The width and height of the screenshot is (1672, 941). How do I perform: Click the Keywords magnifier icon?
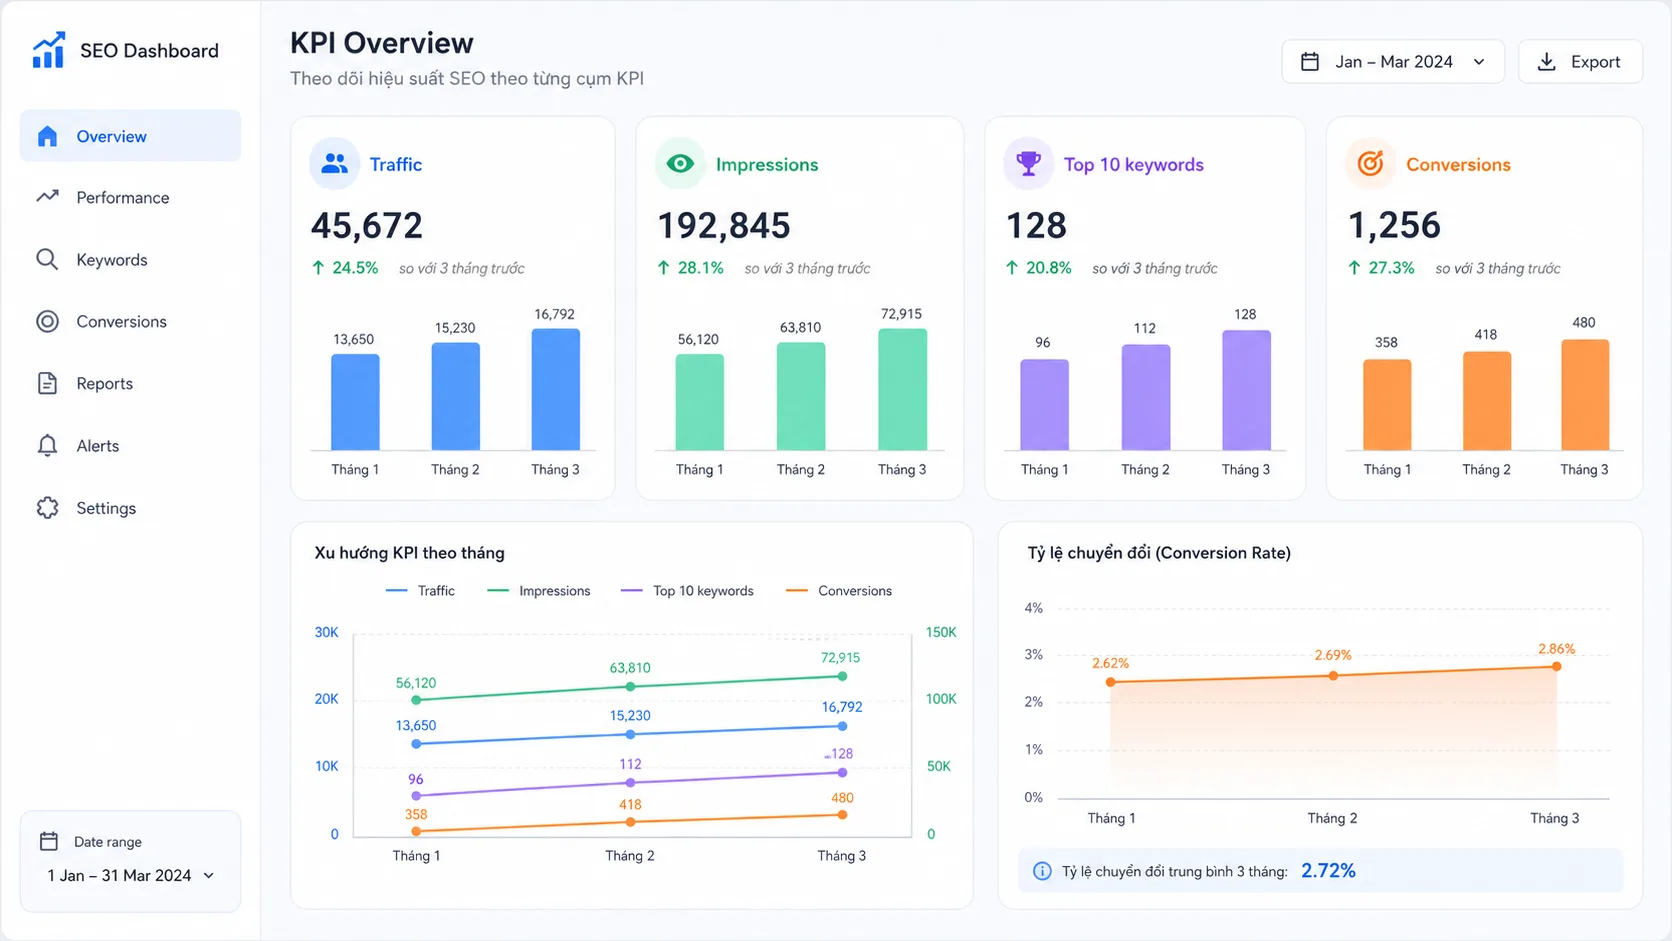pyautogui.click(x=47, y=259)
